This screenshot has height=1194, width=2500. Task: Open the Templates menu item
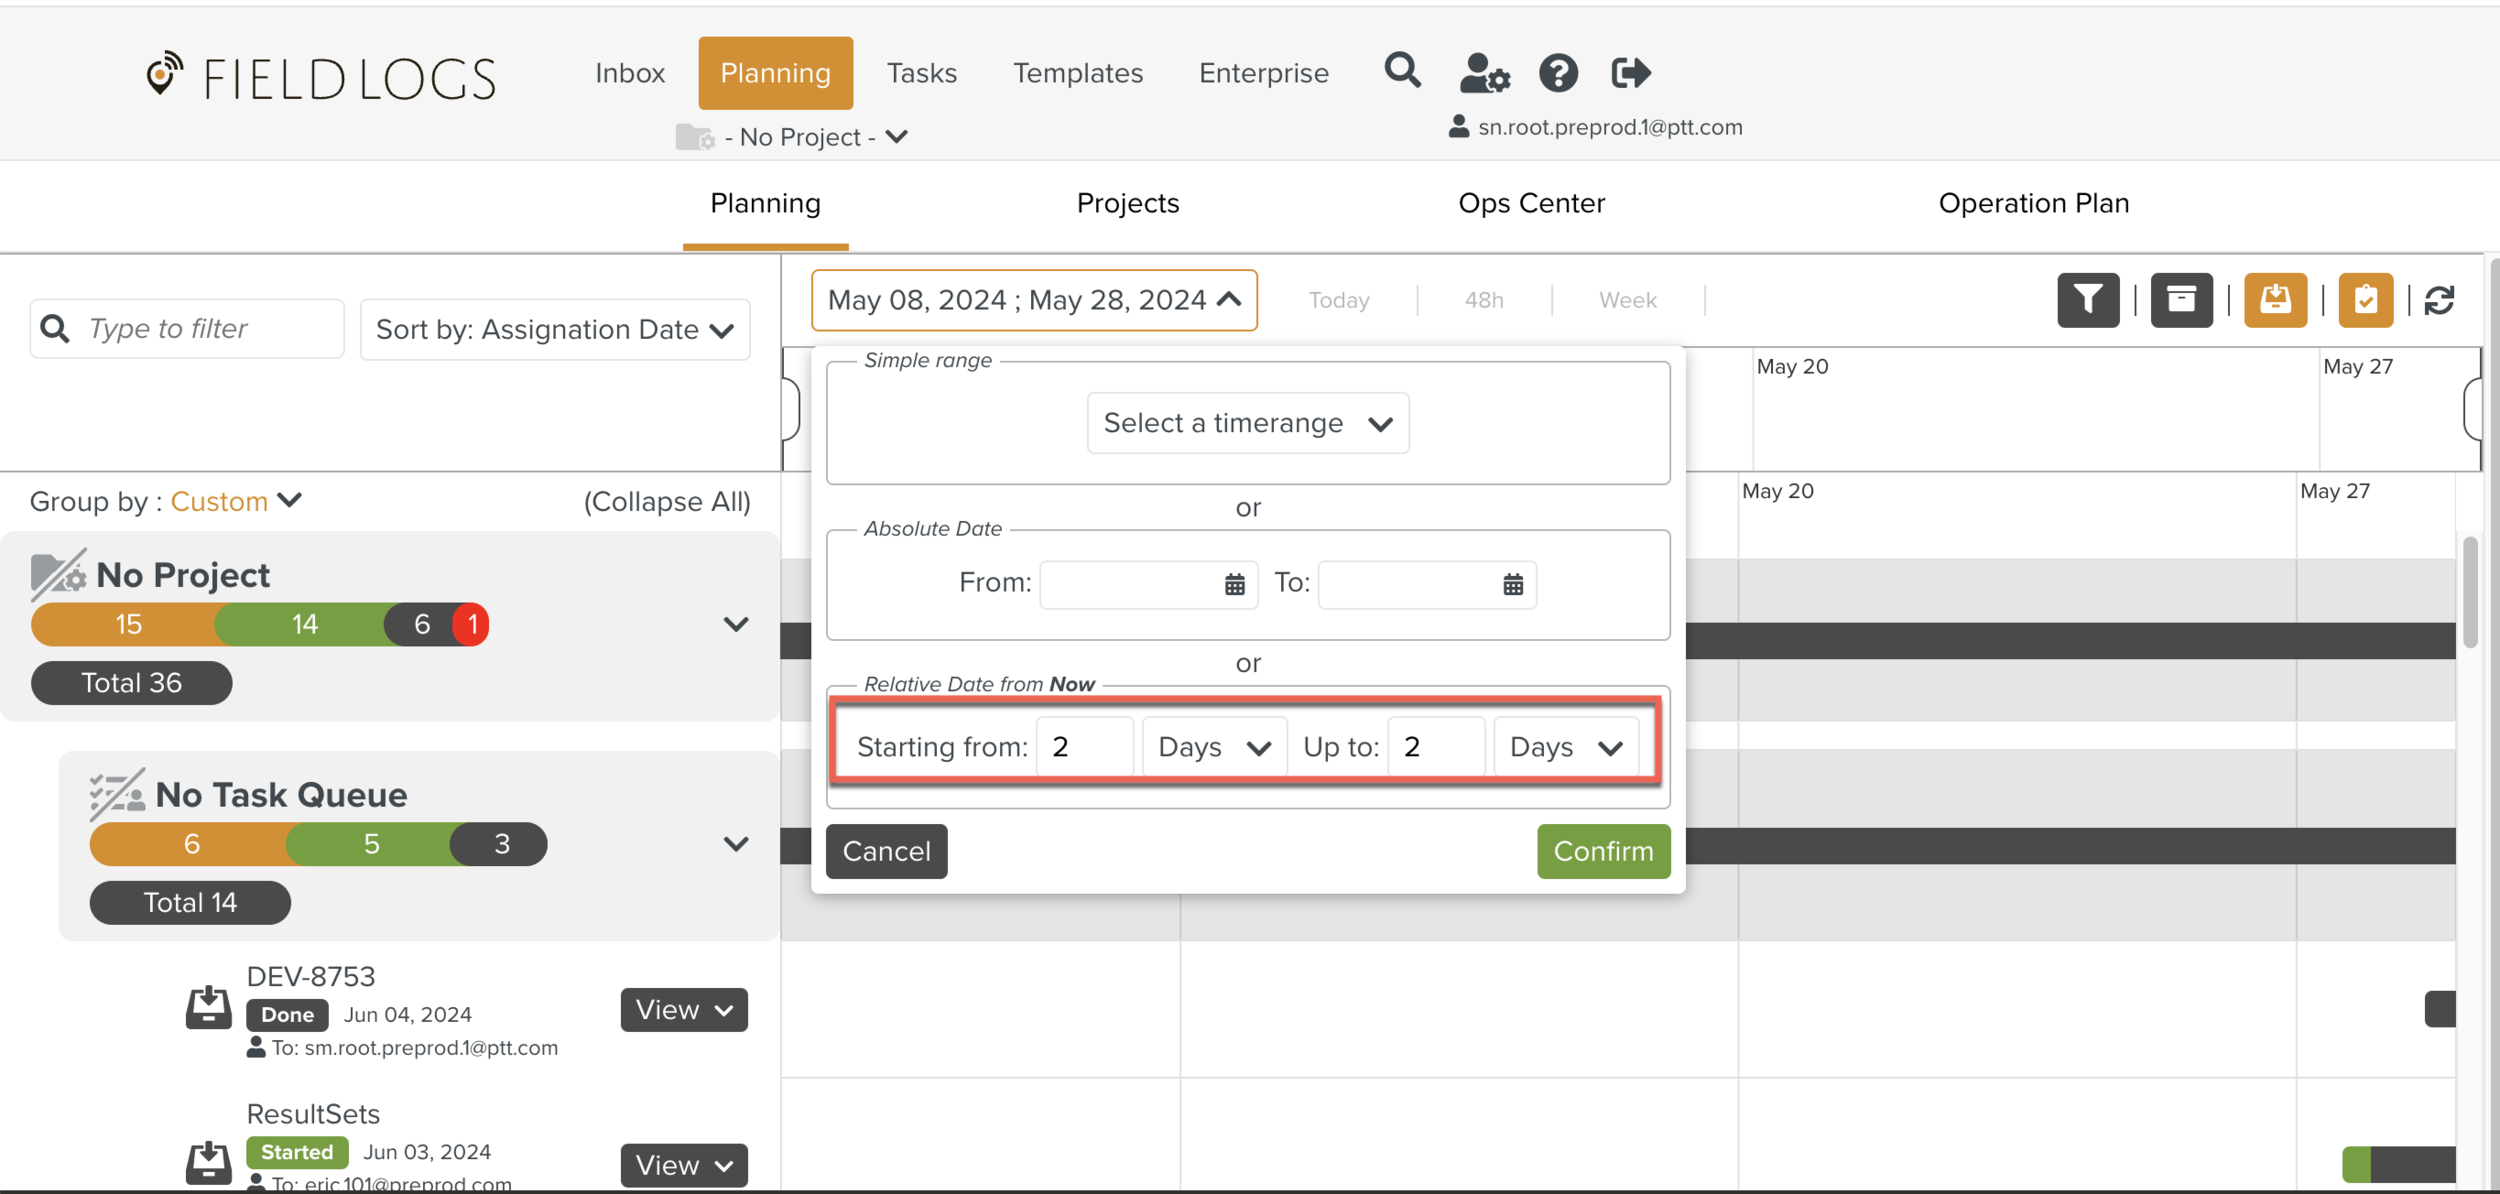(x=1077, y=73)
